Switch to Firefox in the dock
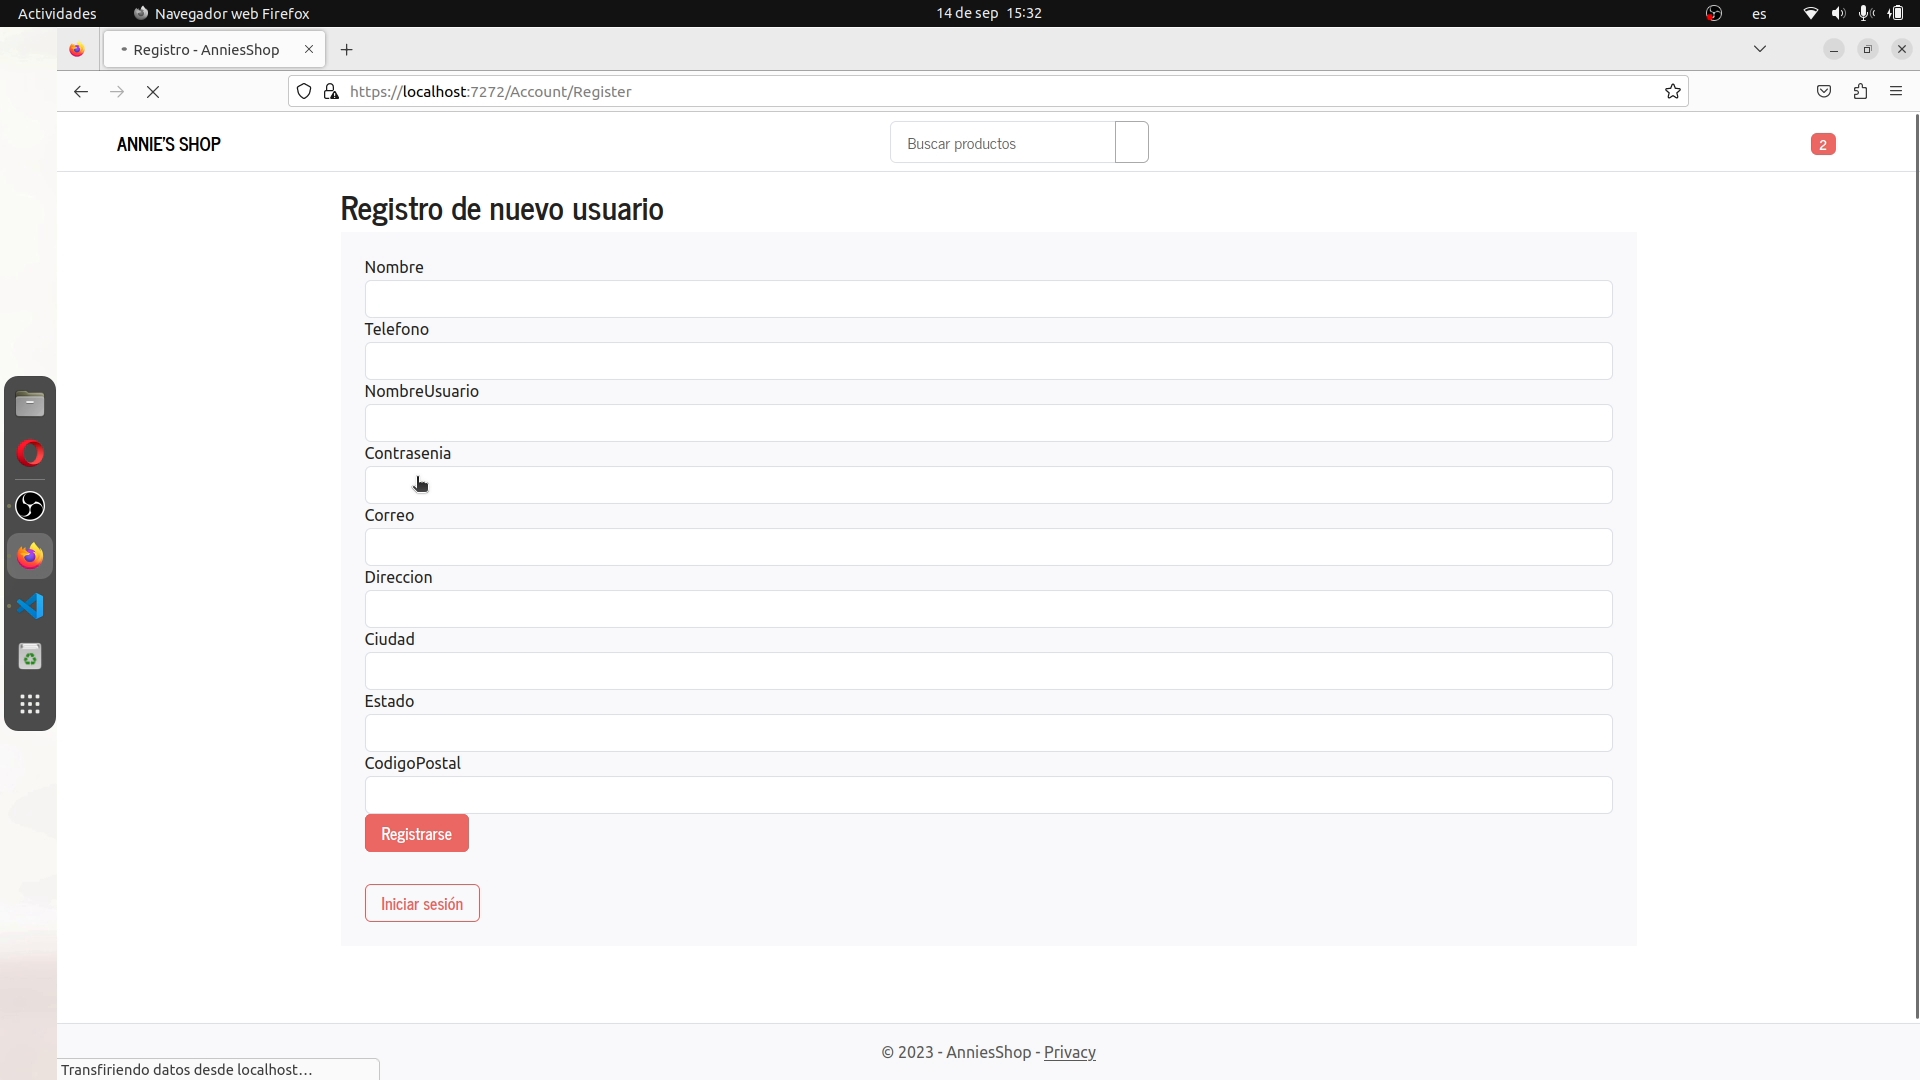The height and width of the screenshot is (1080, 1920). click(x=30, y=555)
